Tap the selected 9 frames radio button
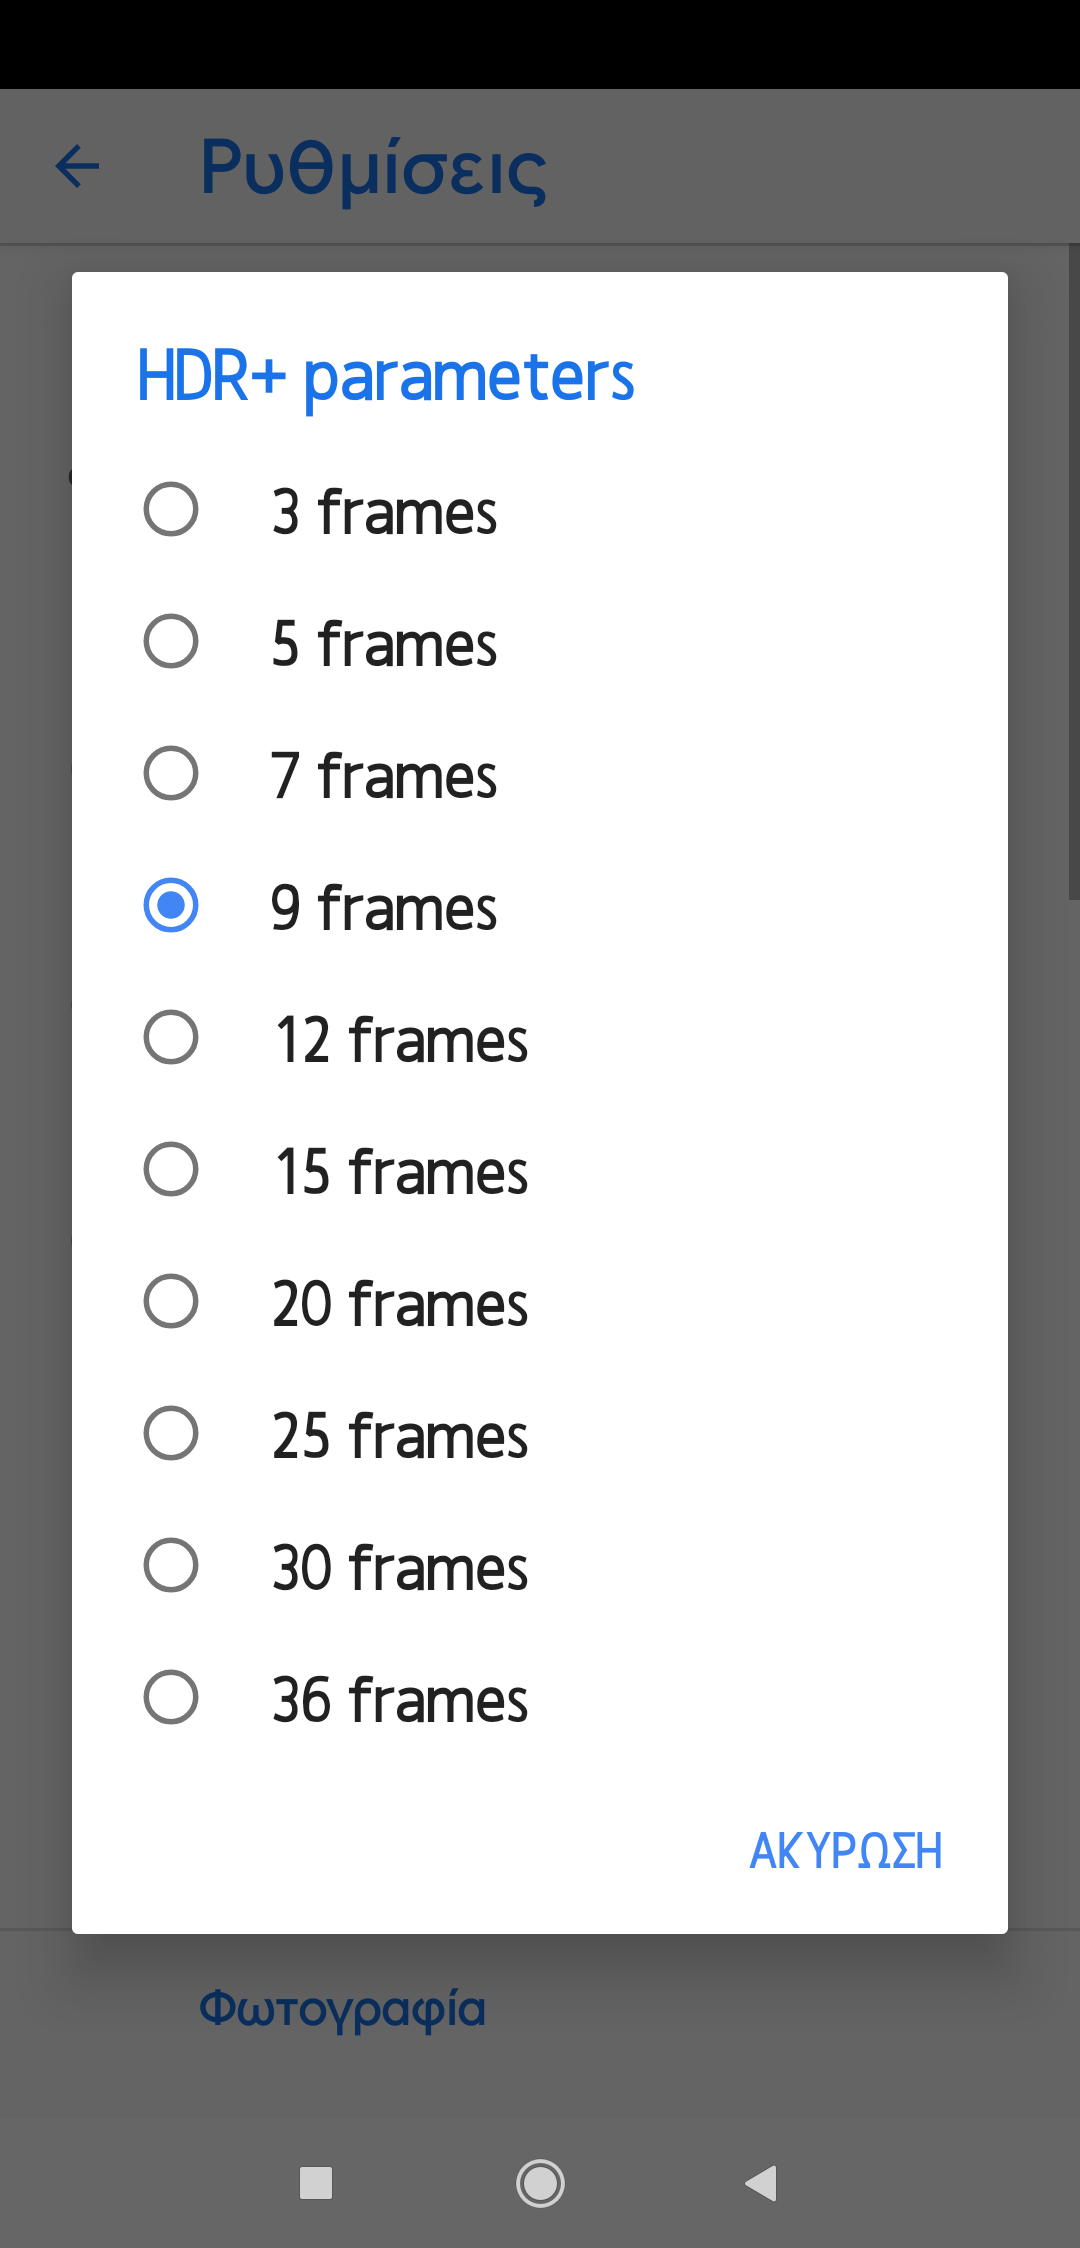 171,906
